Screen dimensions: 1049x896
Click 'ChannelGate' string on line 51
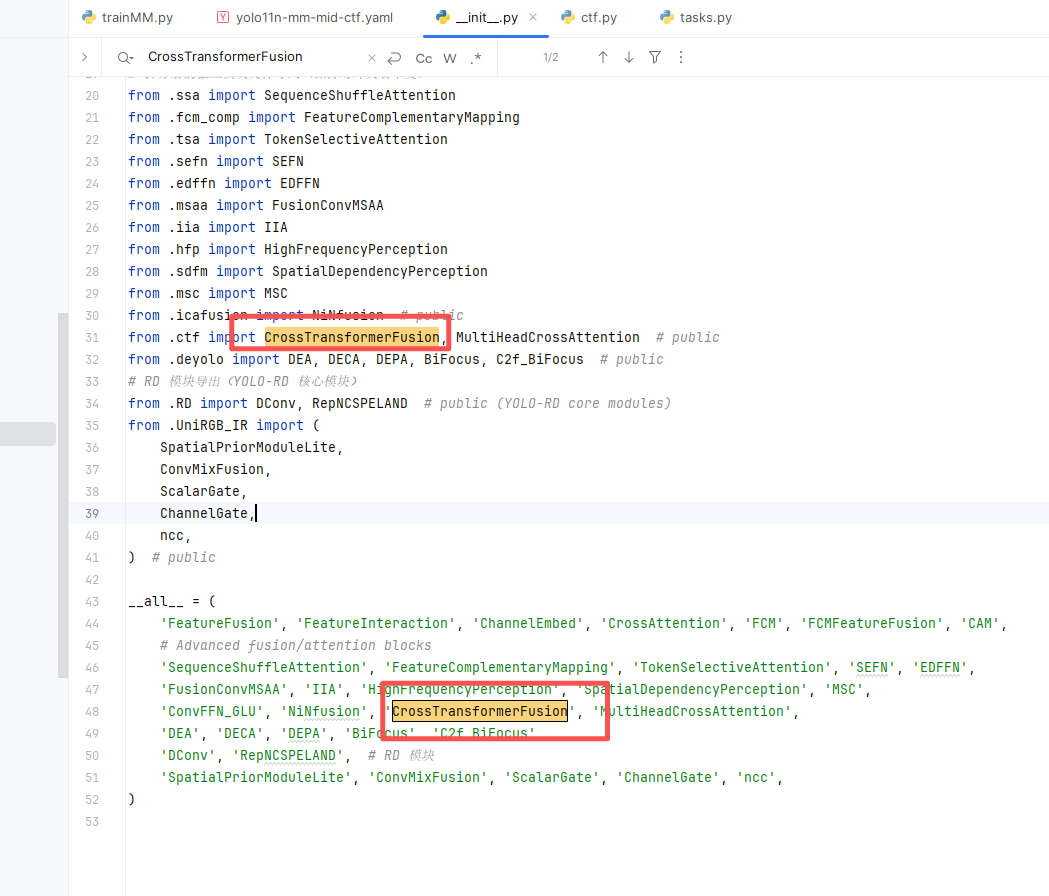(668, 778)
